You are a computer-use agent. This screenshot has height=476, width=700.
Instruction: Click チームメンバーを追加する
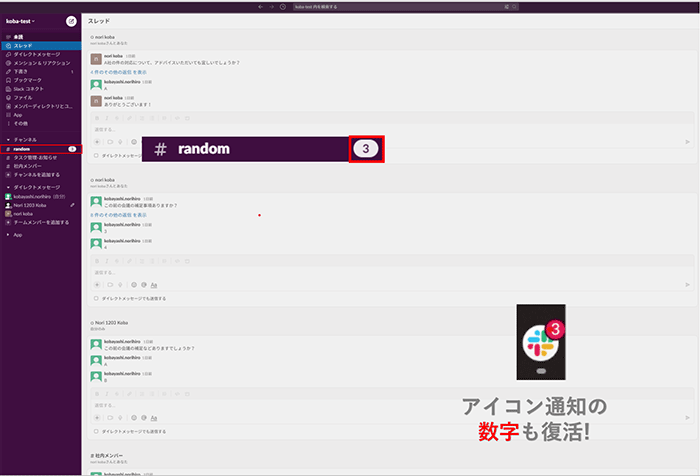pos(41,222)
